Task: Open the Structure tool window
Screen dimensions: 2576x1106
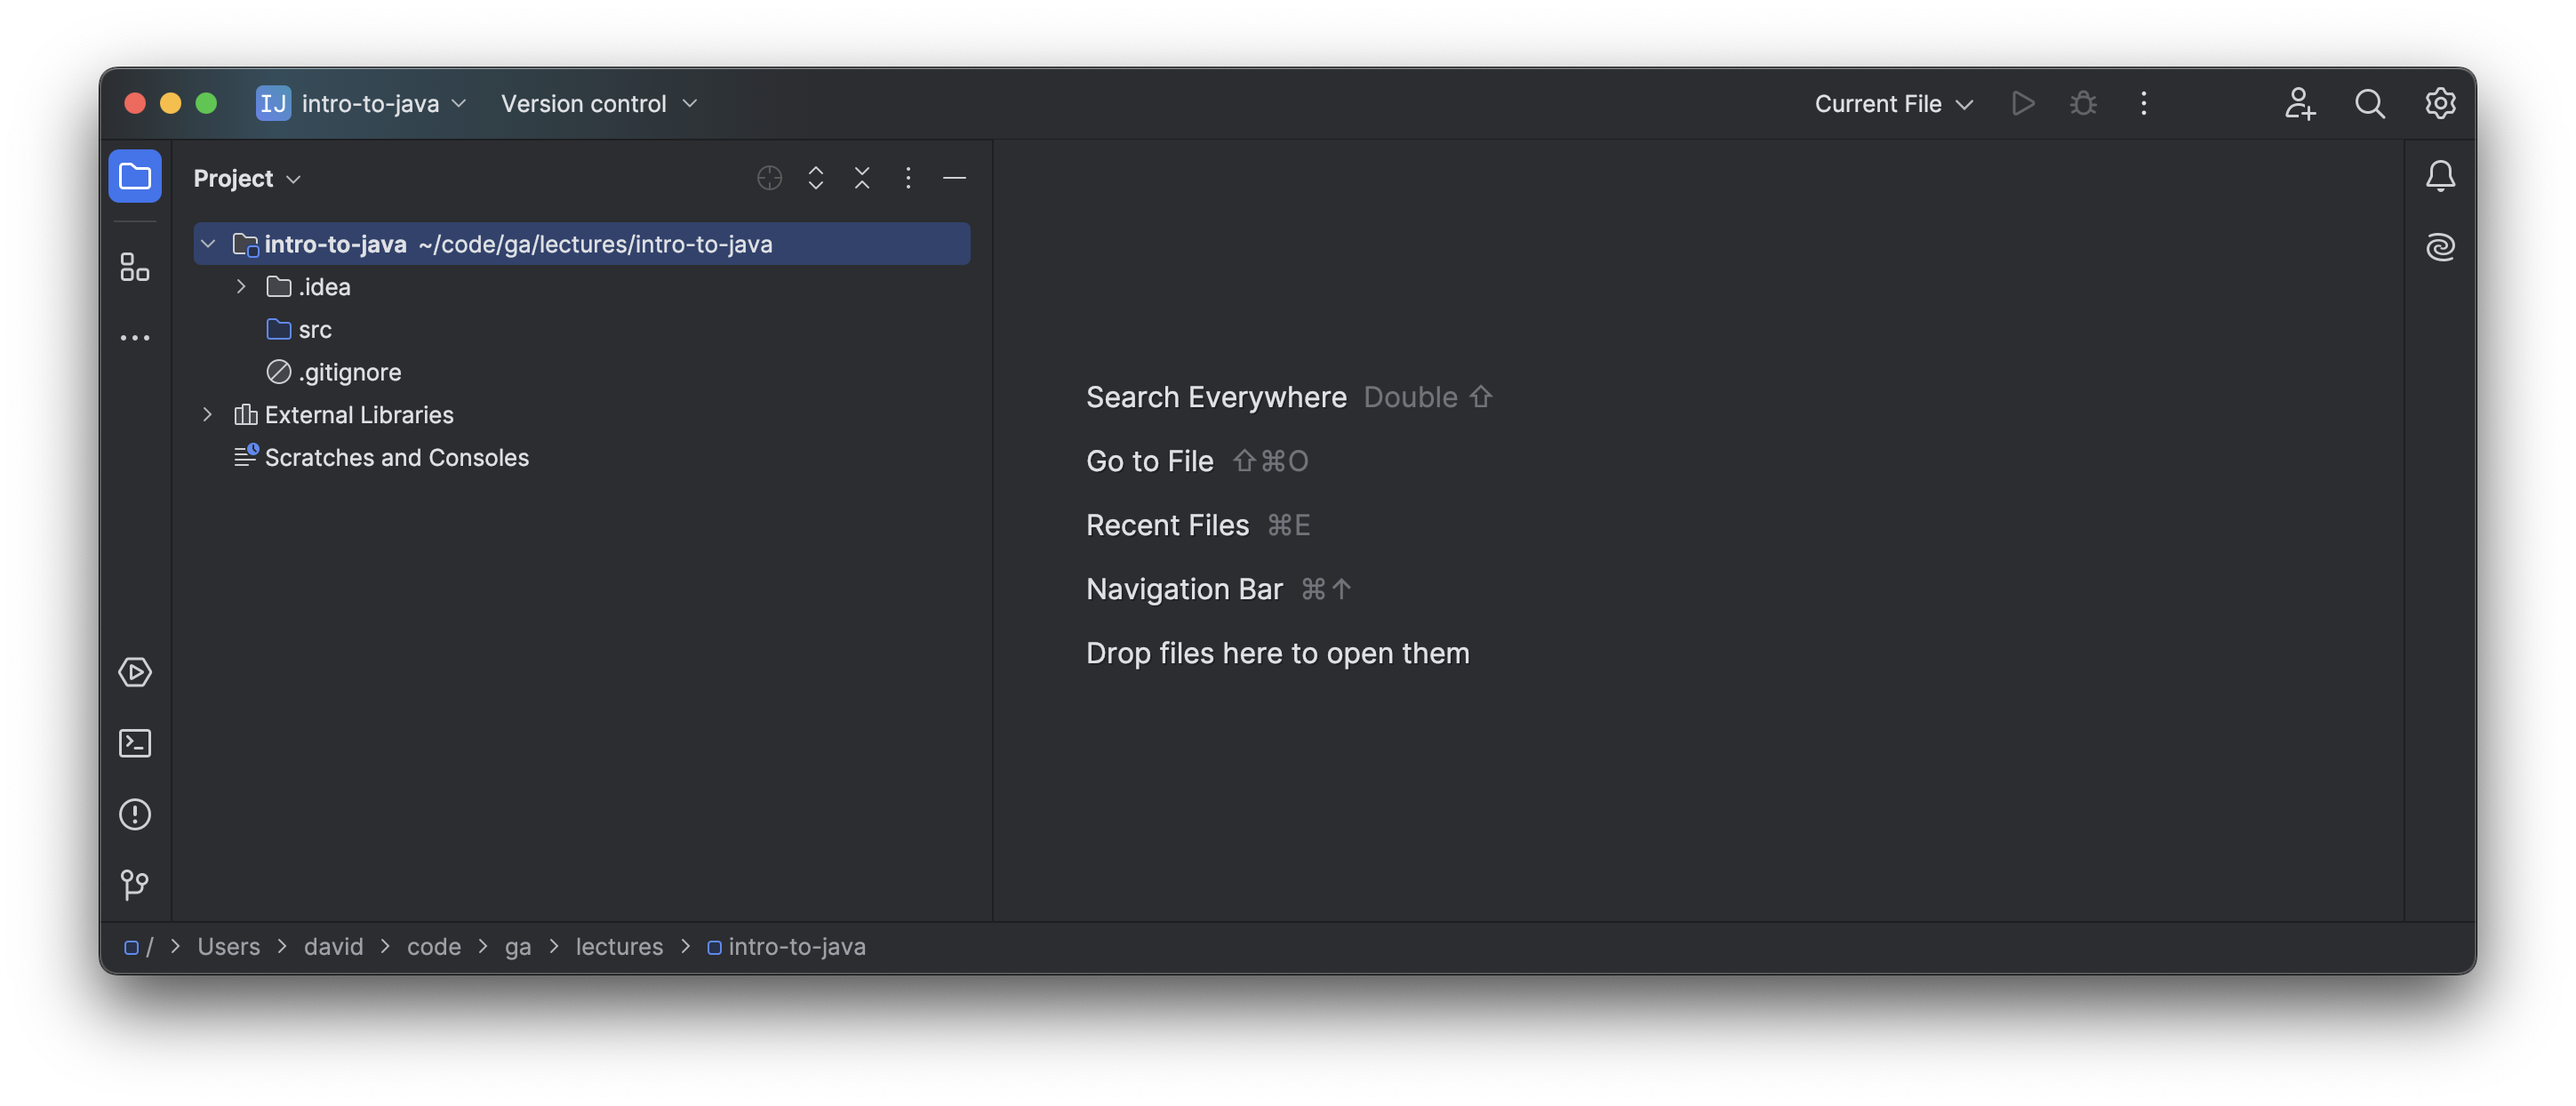Action: [x=134, y=267]
